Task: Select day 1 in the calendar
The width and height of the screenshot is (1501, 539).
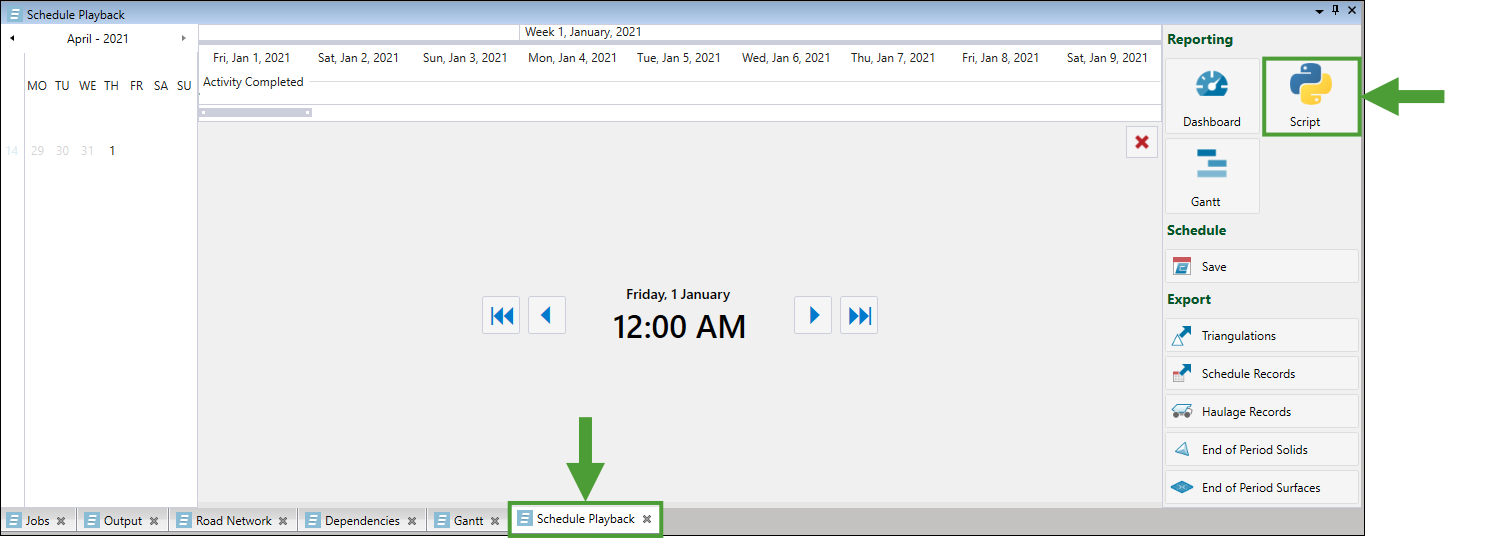Action: click(x=112, y=151)
